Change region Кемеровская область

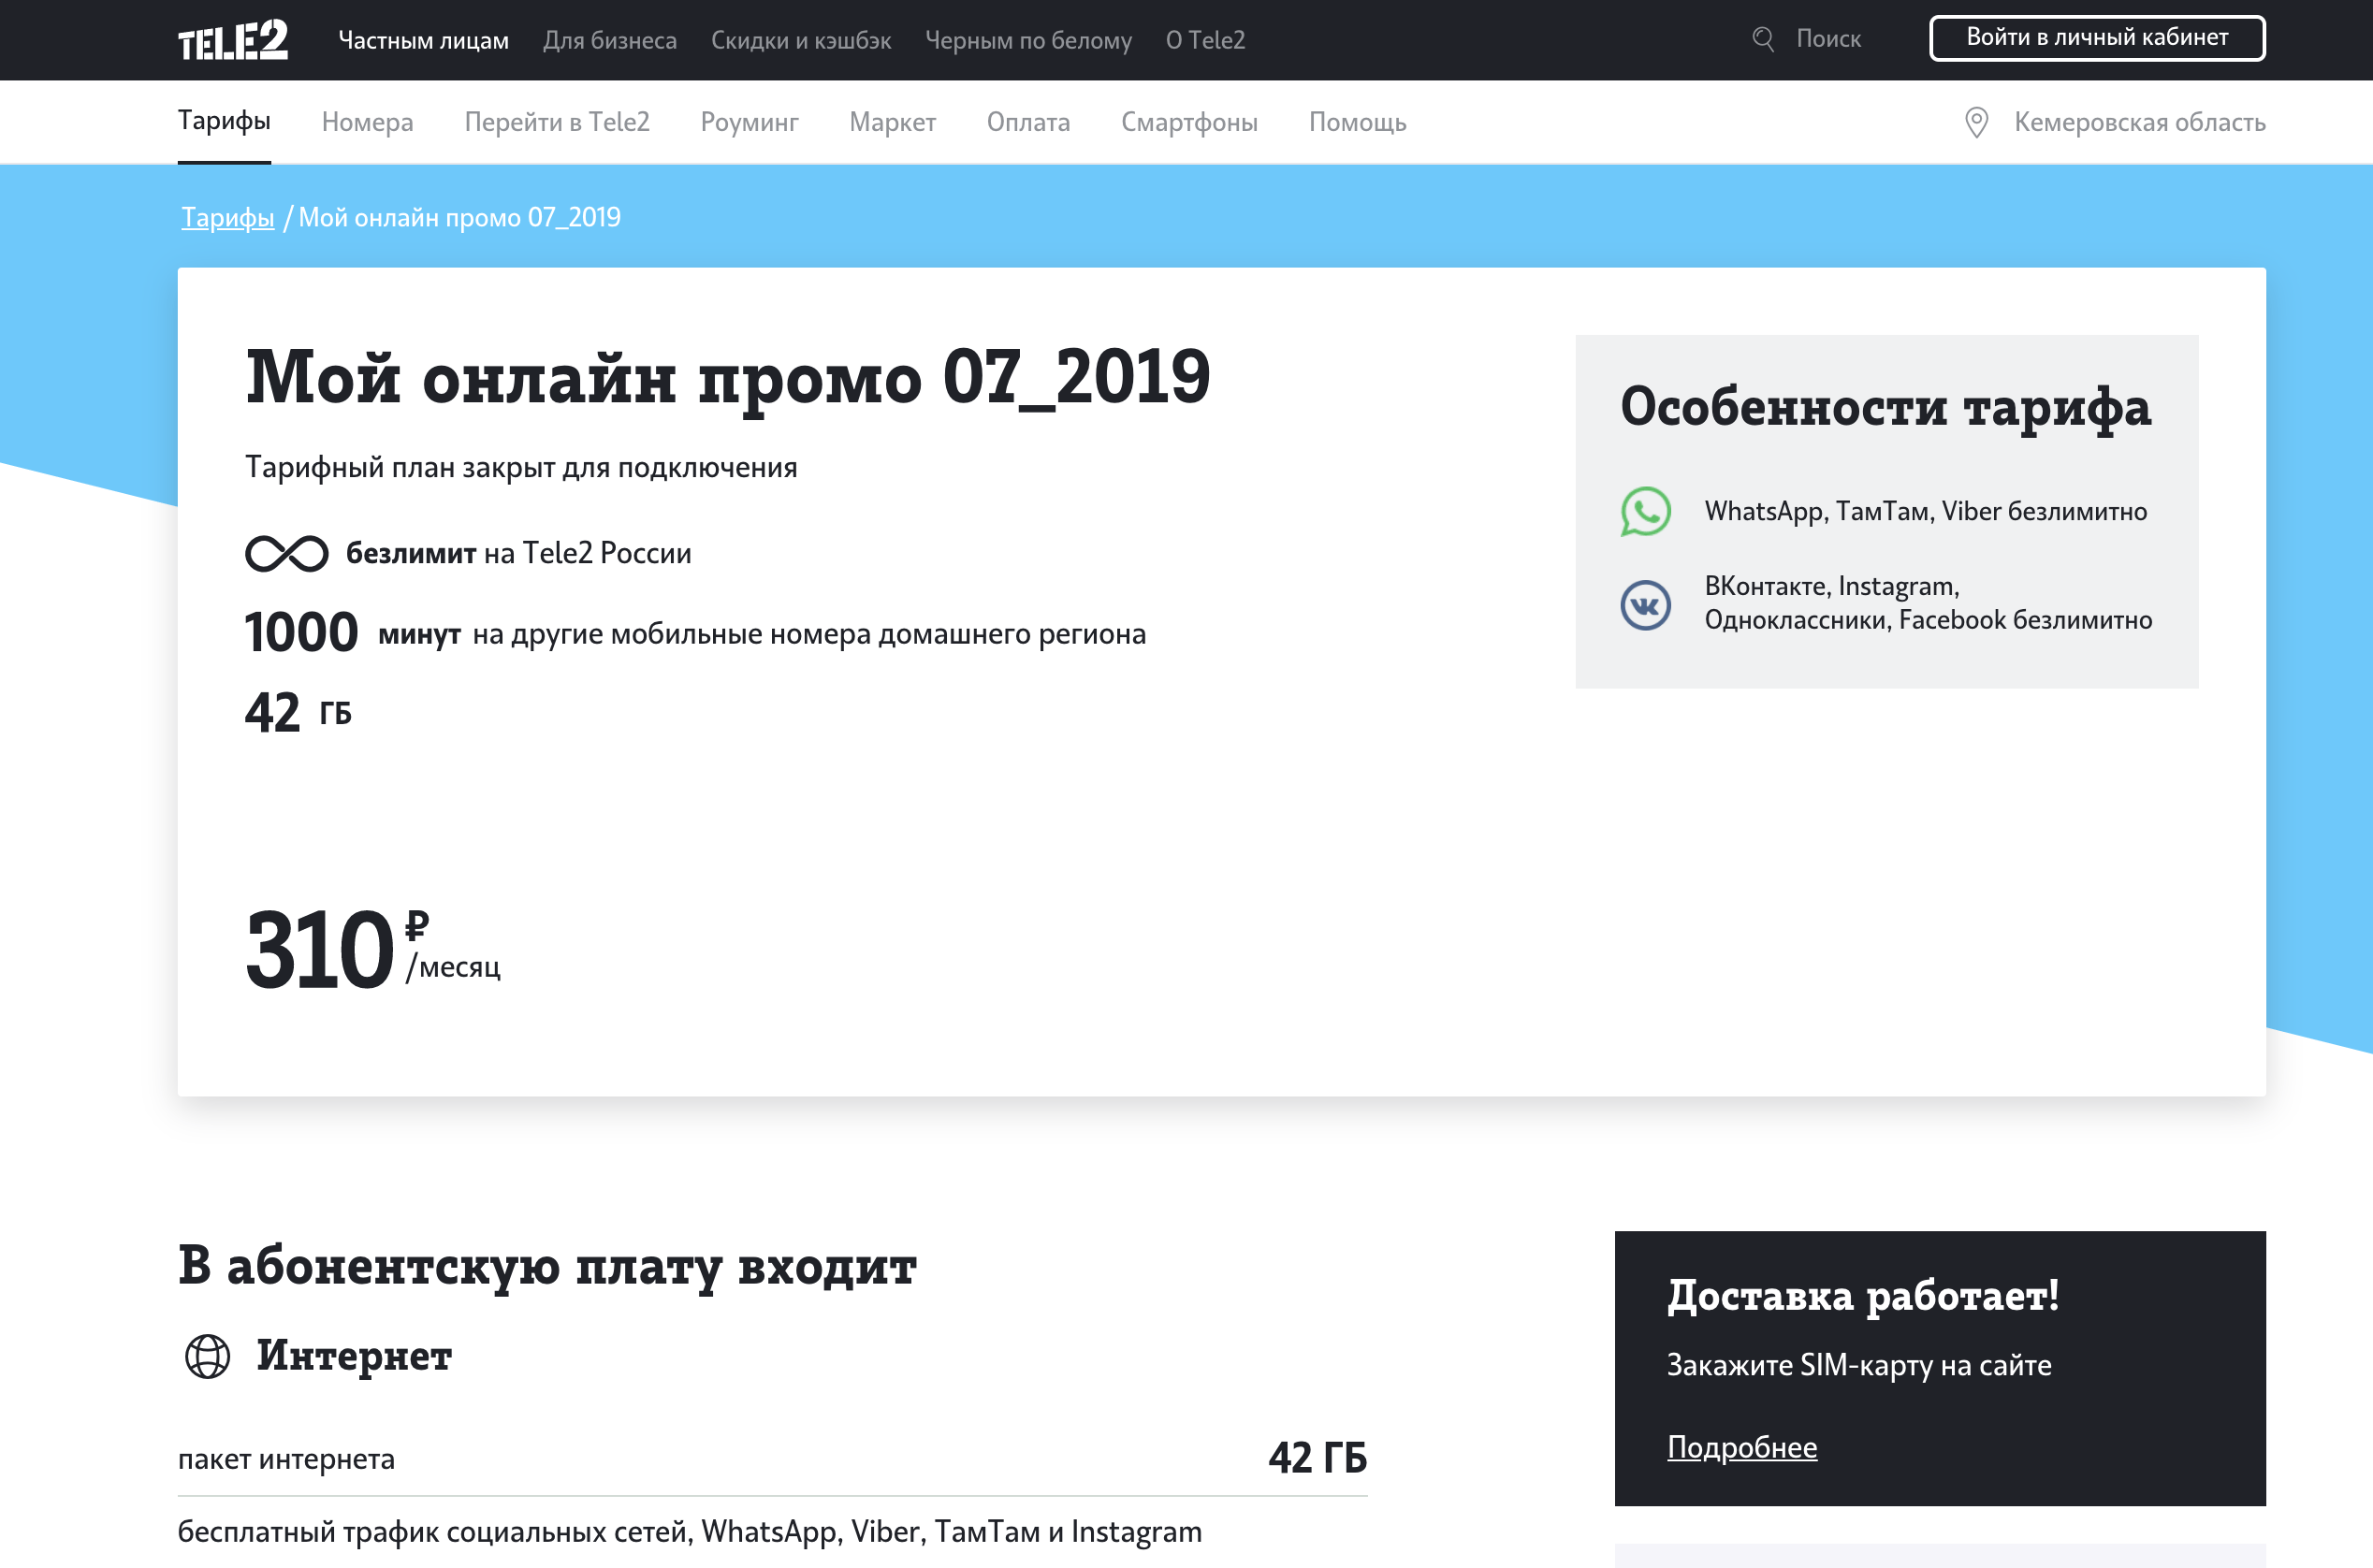click(x=2139, y=122)
